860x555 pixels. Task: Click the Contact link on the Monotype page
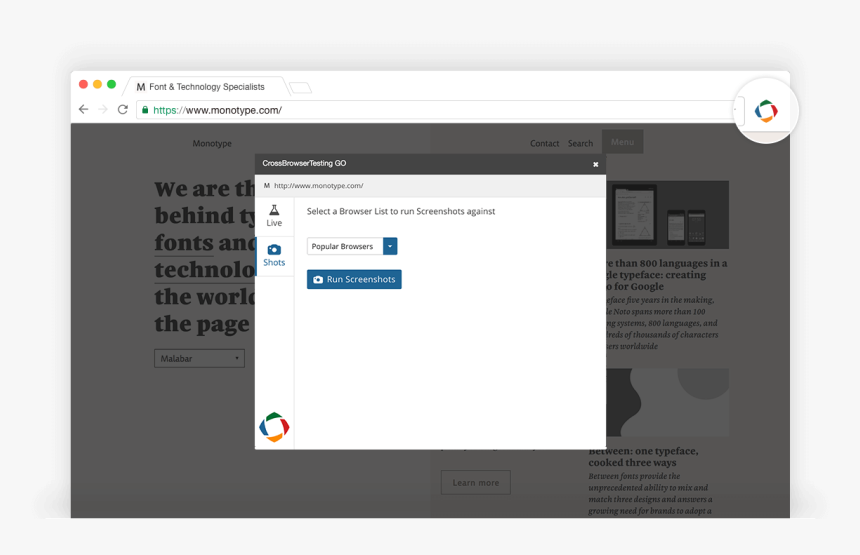545,143
